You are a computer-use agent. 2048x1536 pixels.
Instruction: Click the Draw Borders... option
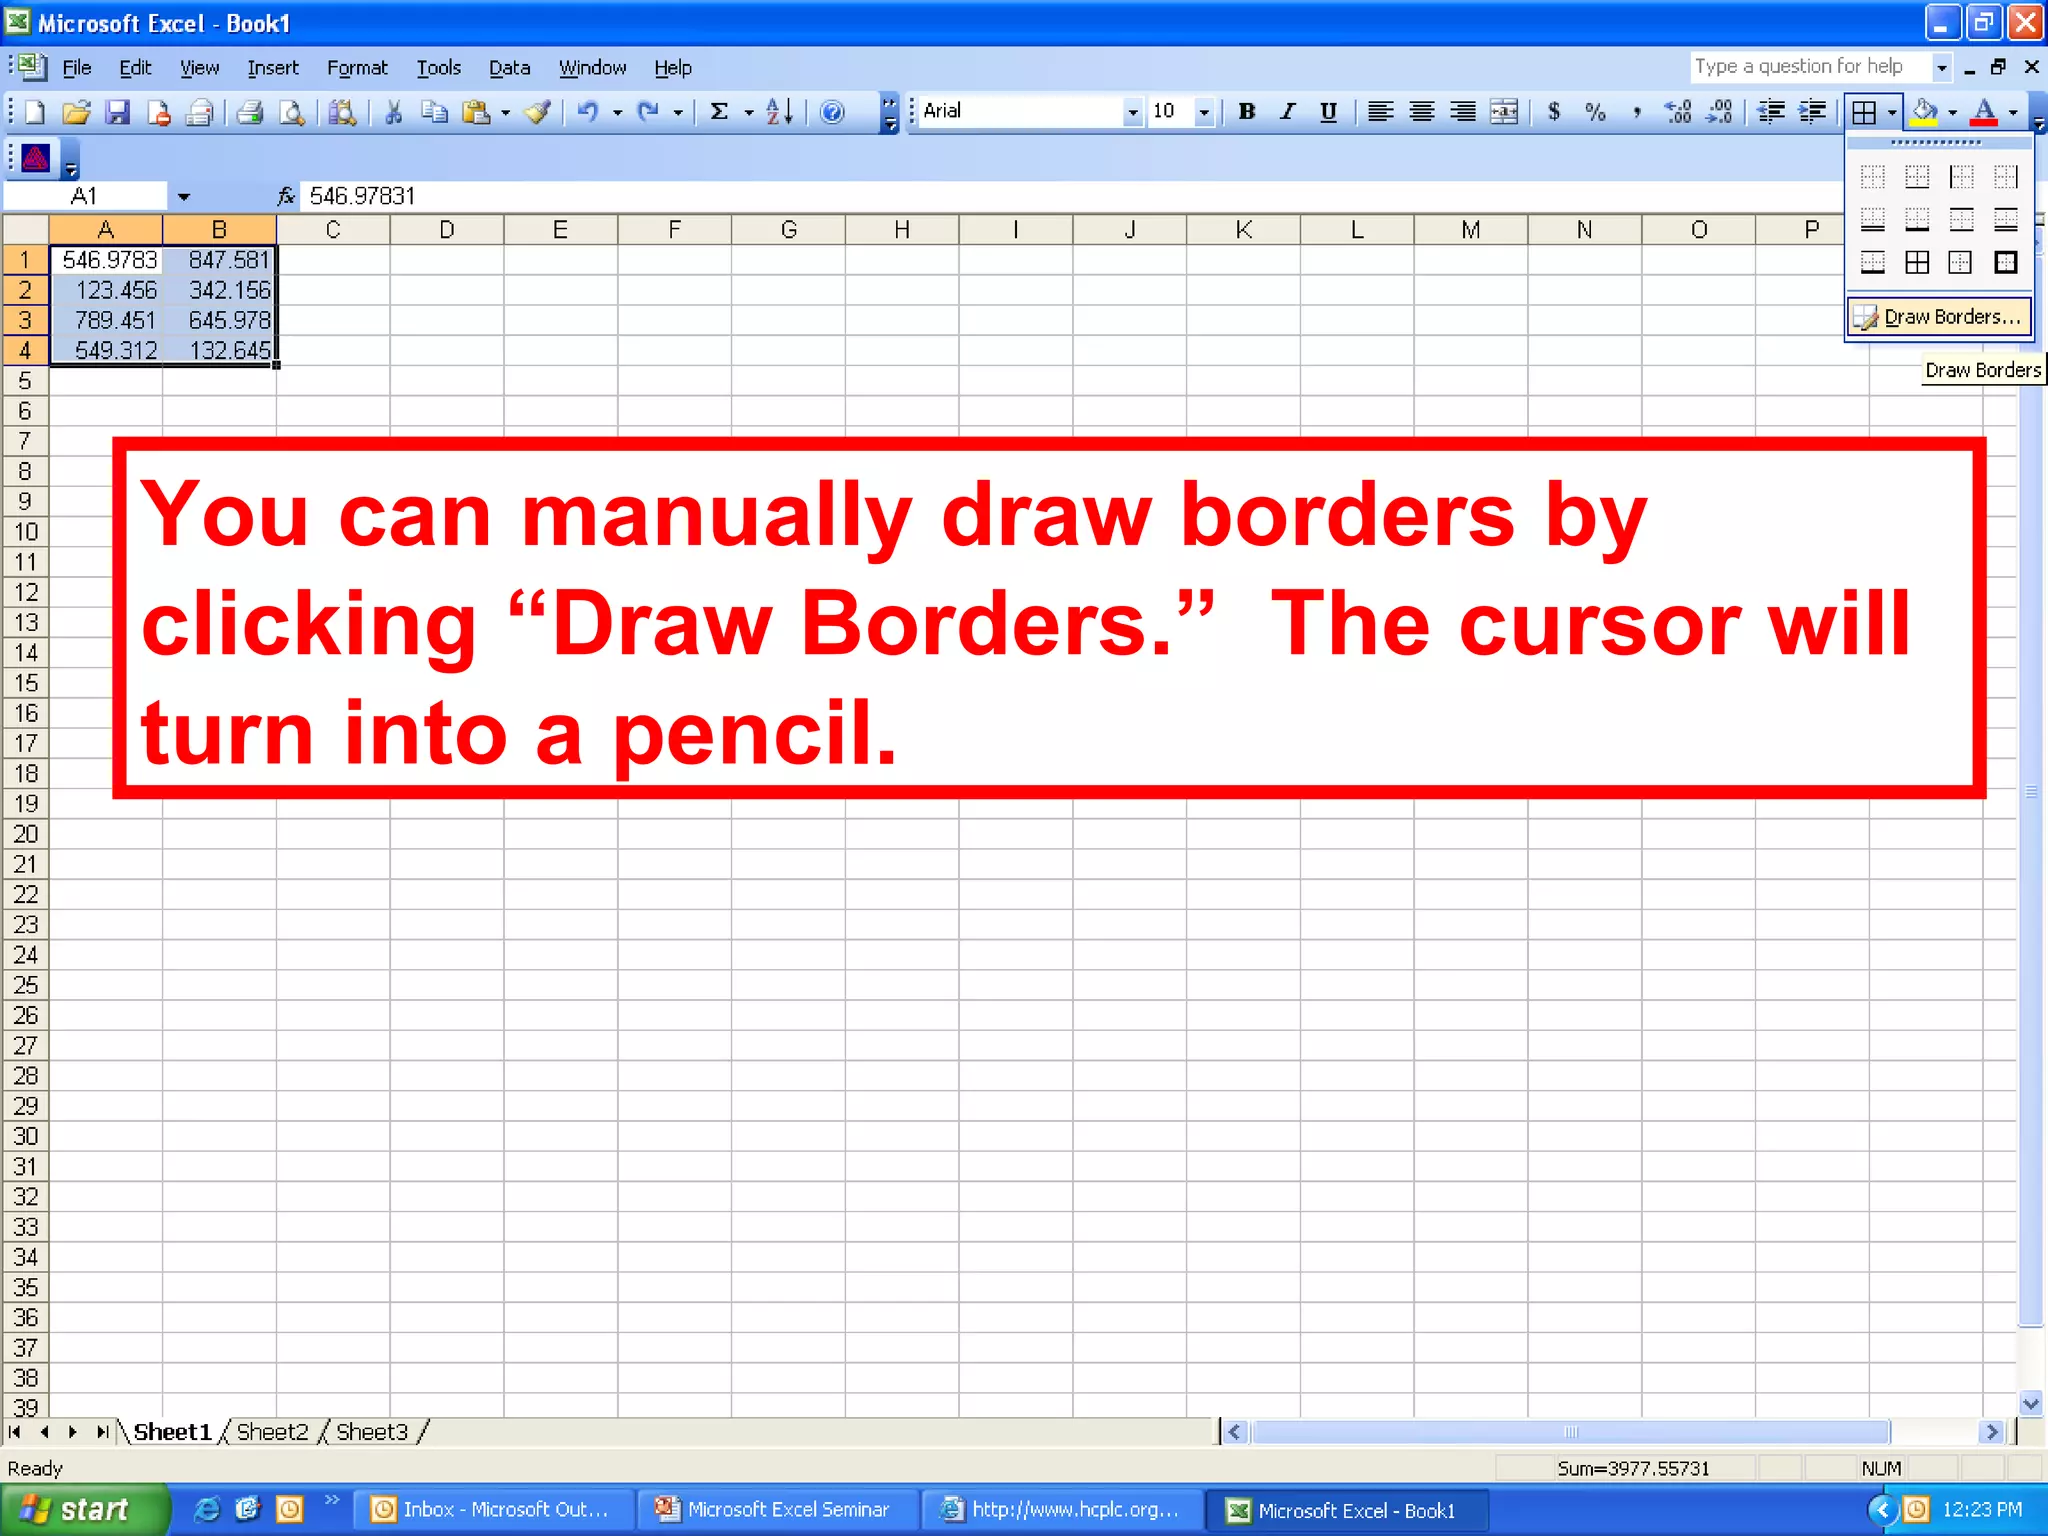(1939, 317)
